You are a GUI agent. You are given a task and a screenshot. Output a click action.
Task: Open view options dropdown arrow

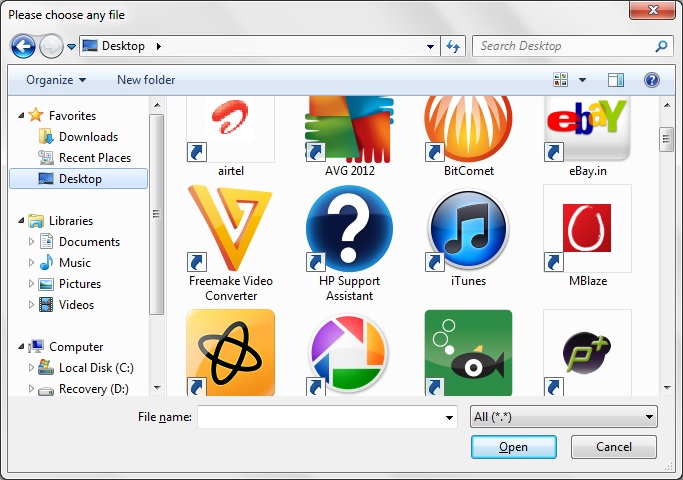pos(582,80)
